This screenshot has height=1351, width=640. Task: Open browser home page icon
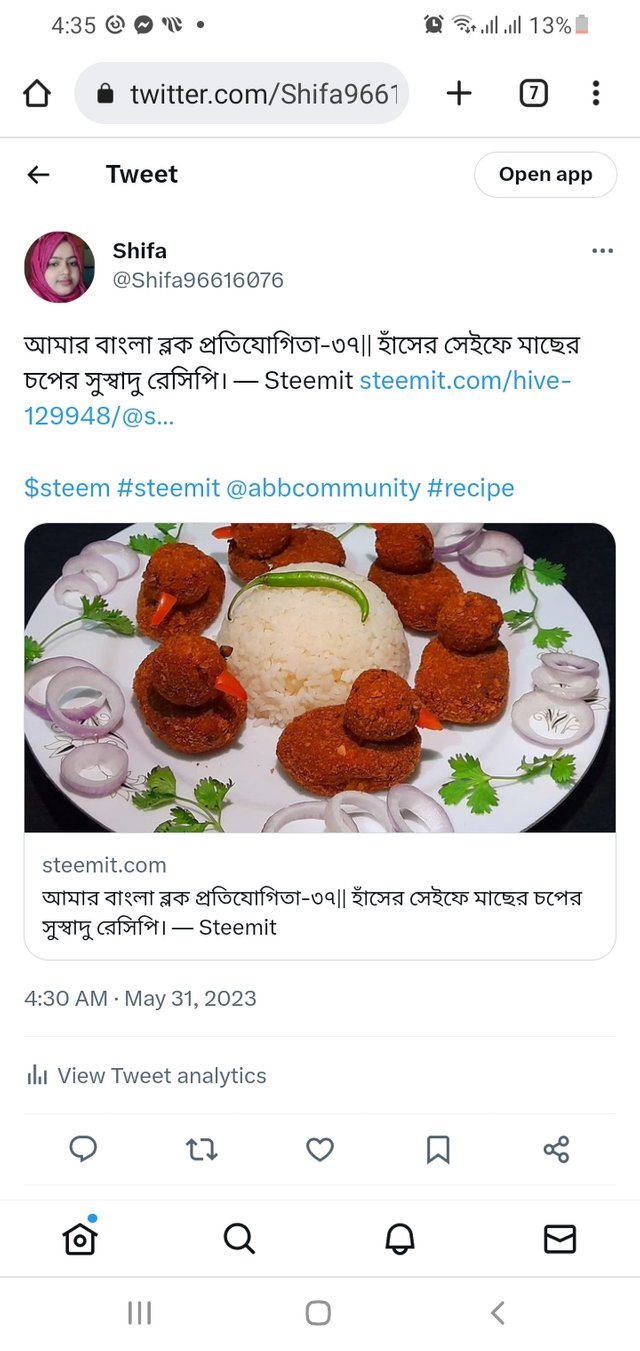(x=37, y=94)
